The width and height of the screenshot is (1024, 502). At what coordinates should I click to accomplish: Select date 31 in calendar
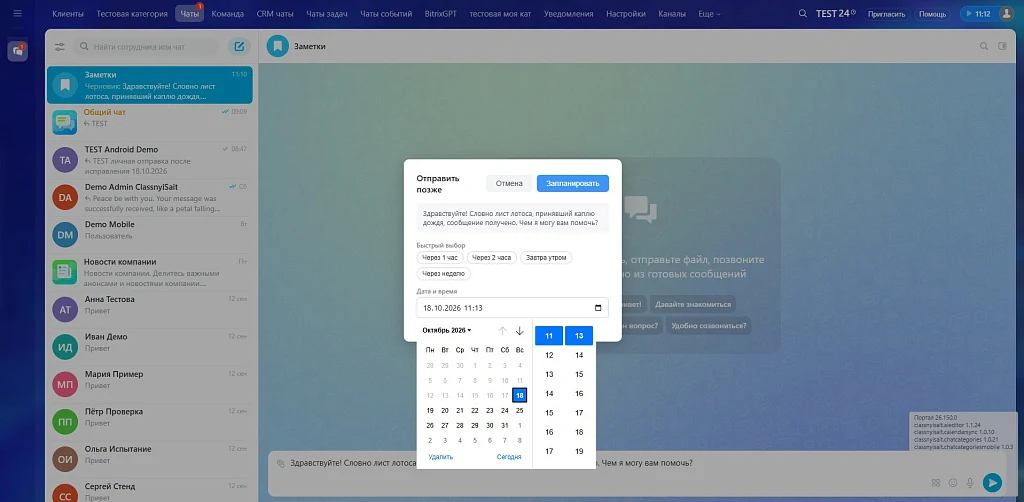505,426
